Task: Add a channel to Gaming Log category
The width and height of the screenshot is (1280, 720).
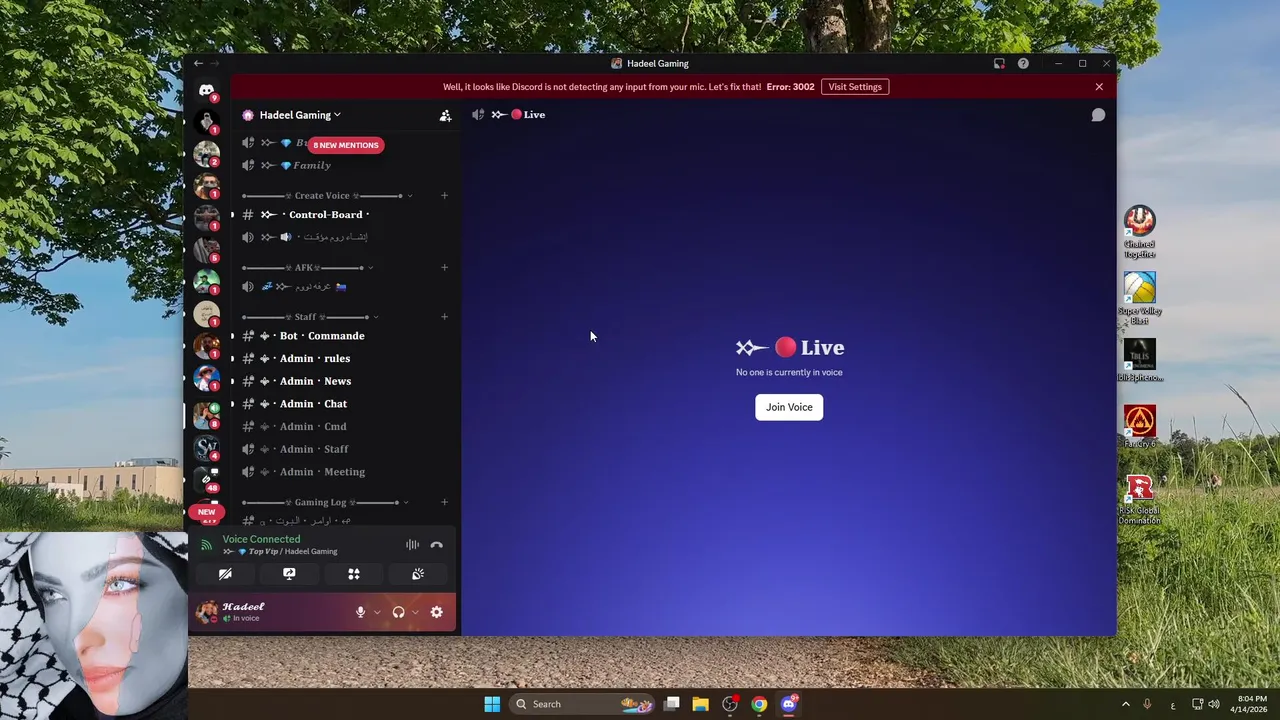Action: pos(444,502)
